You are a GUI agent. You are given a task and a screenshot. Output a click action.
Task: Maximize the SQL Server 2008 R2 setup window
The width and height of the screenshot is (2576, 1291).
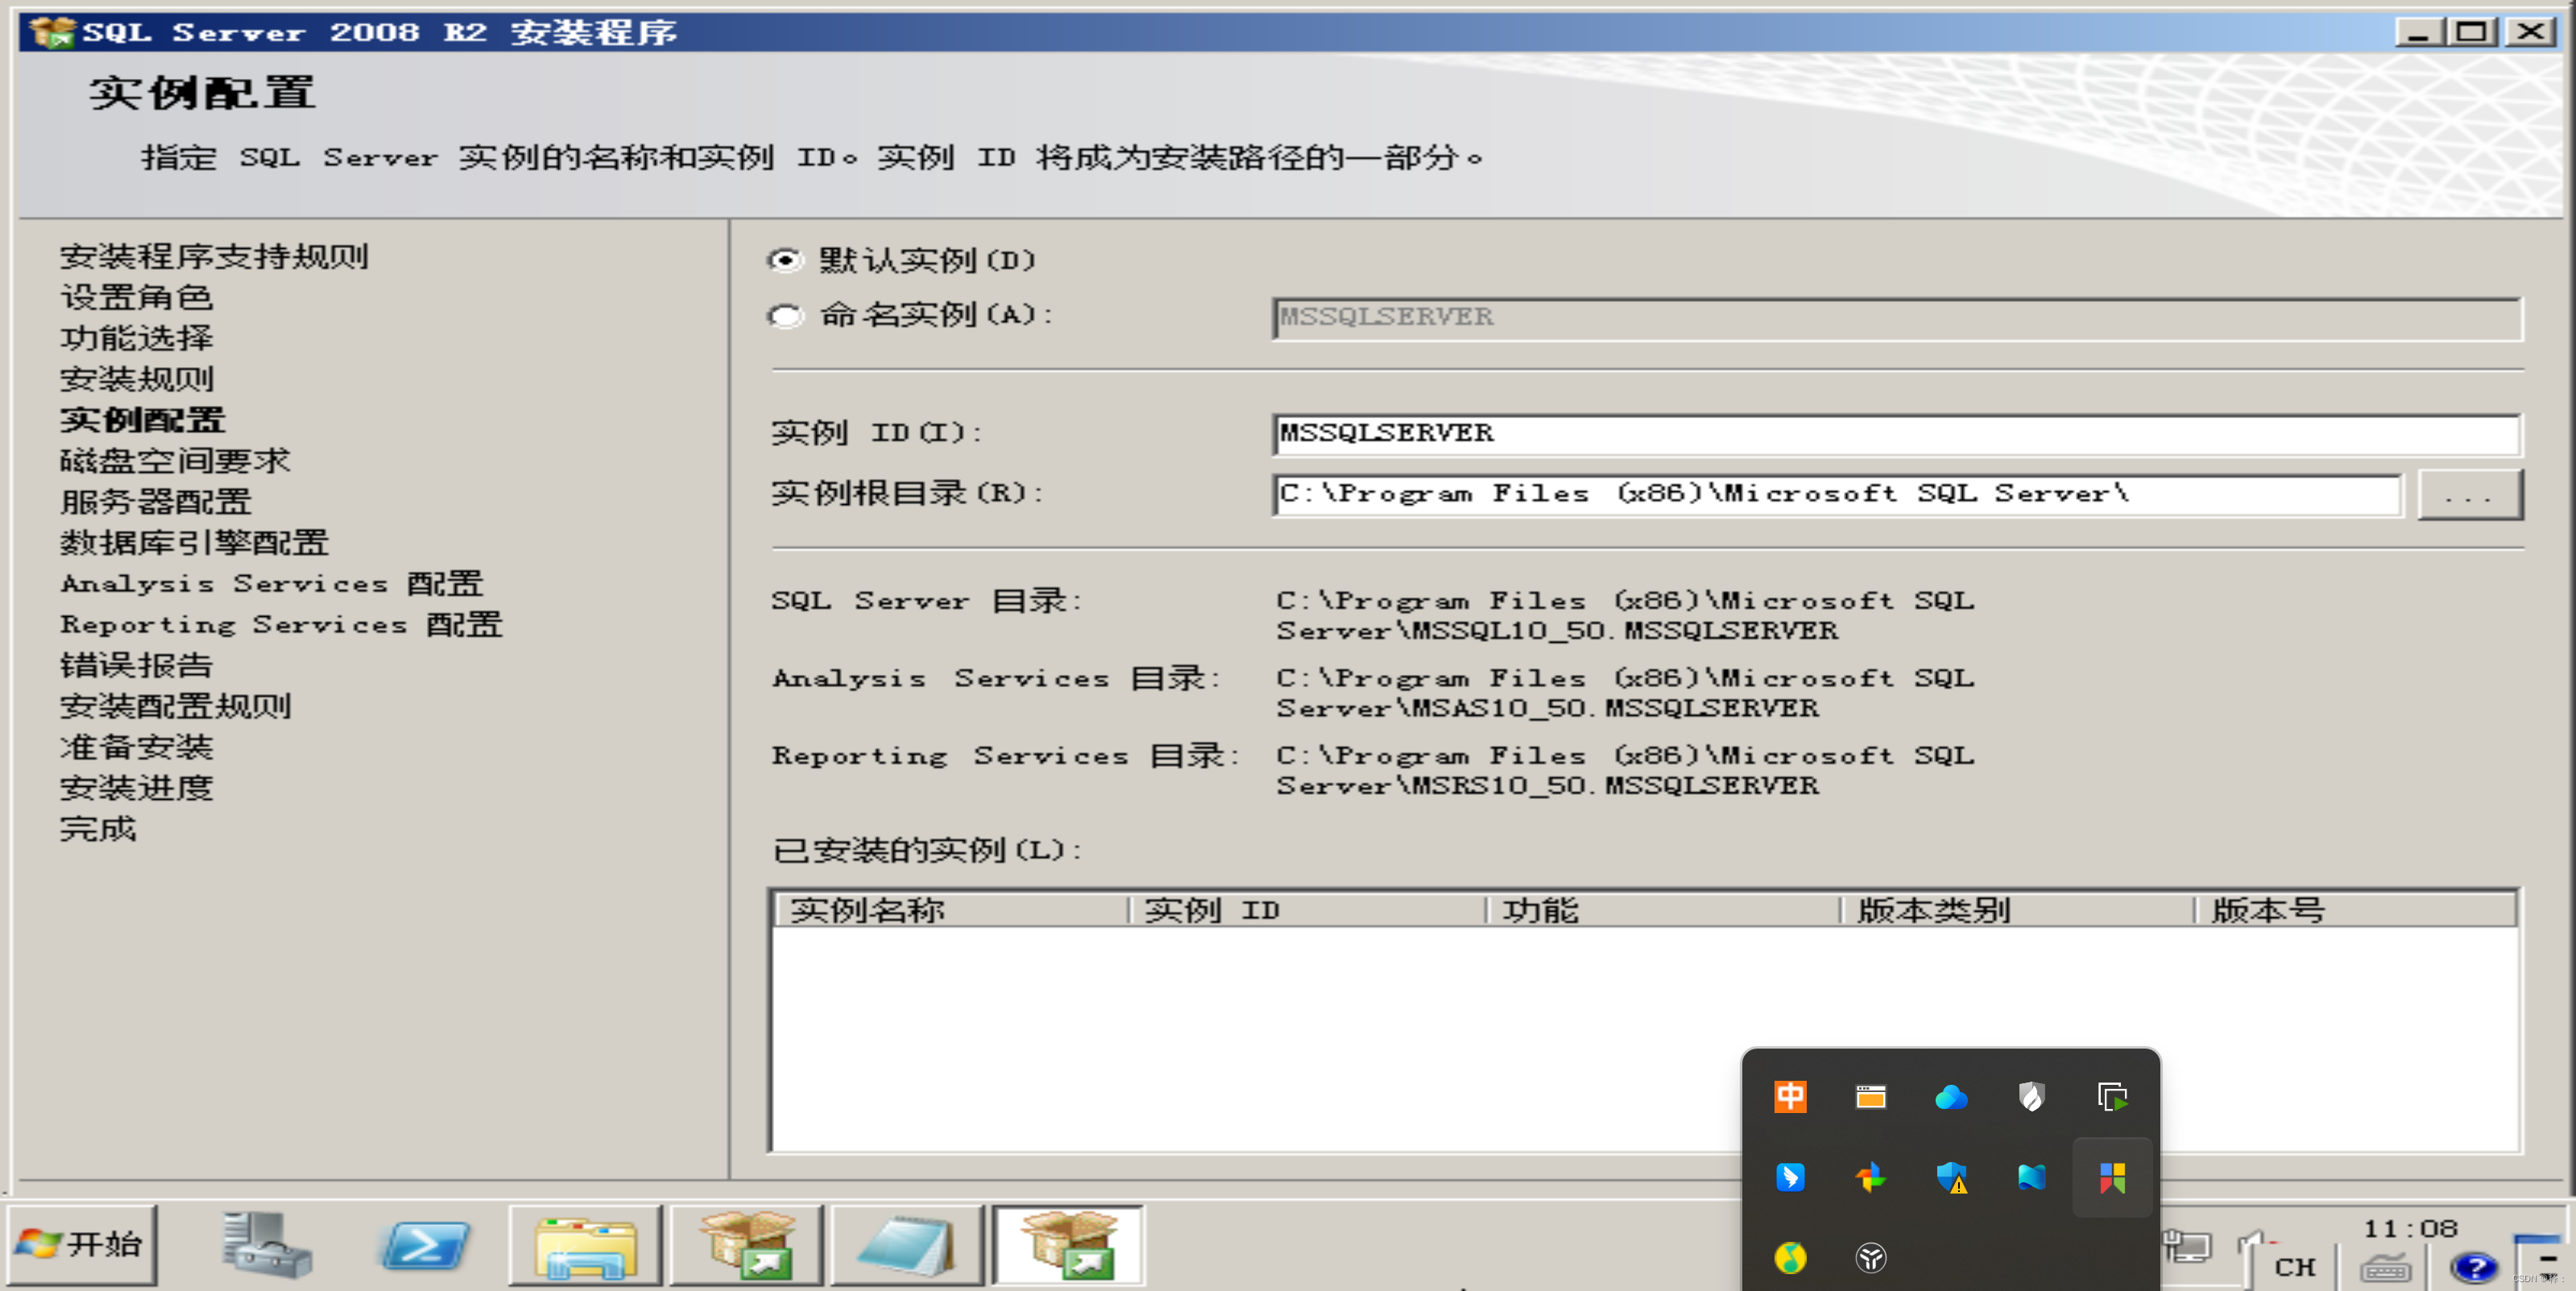(2472, 32)
